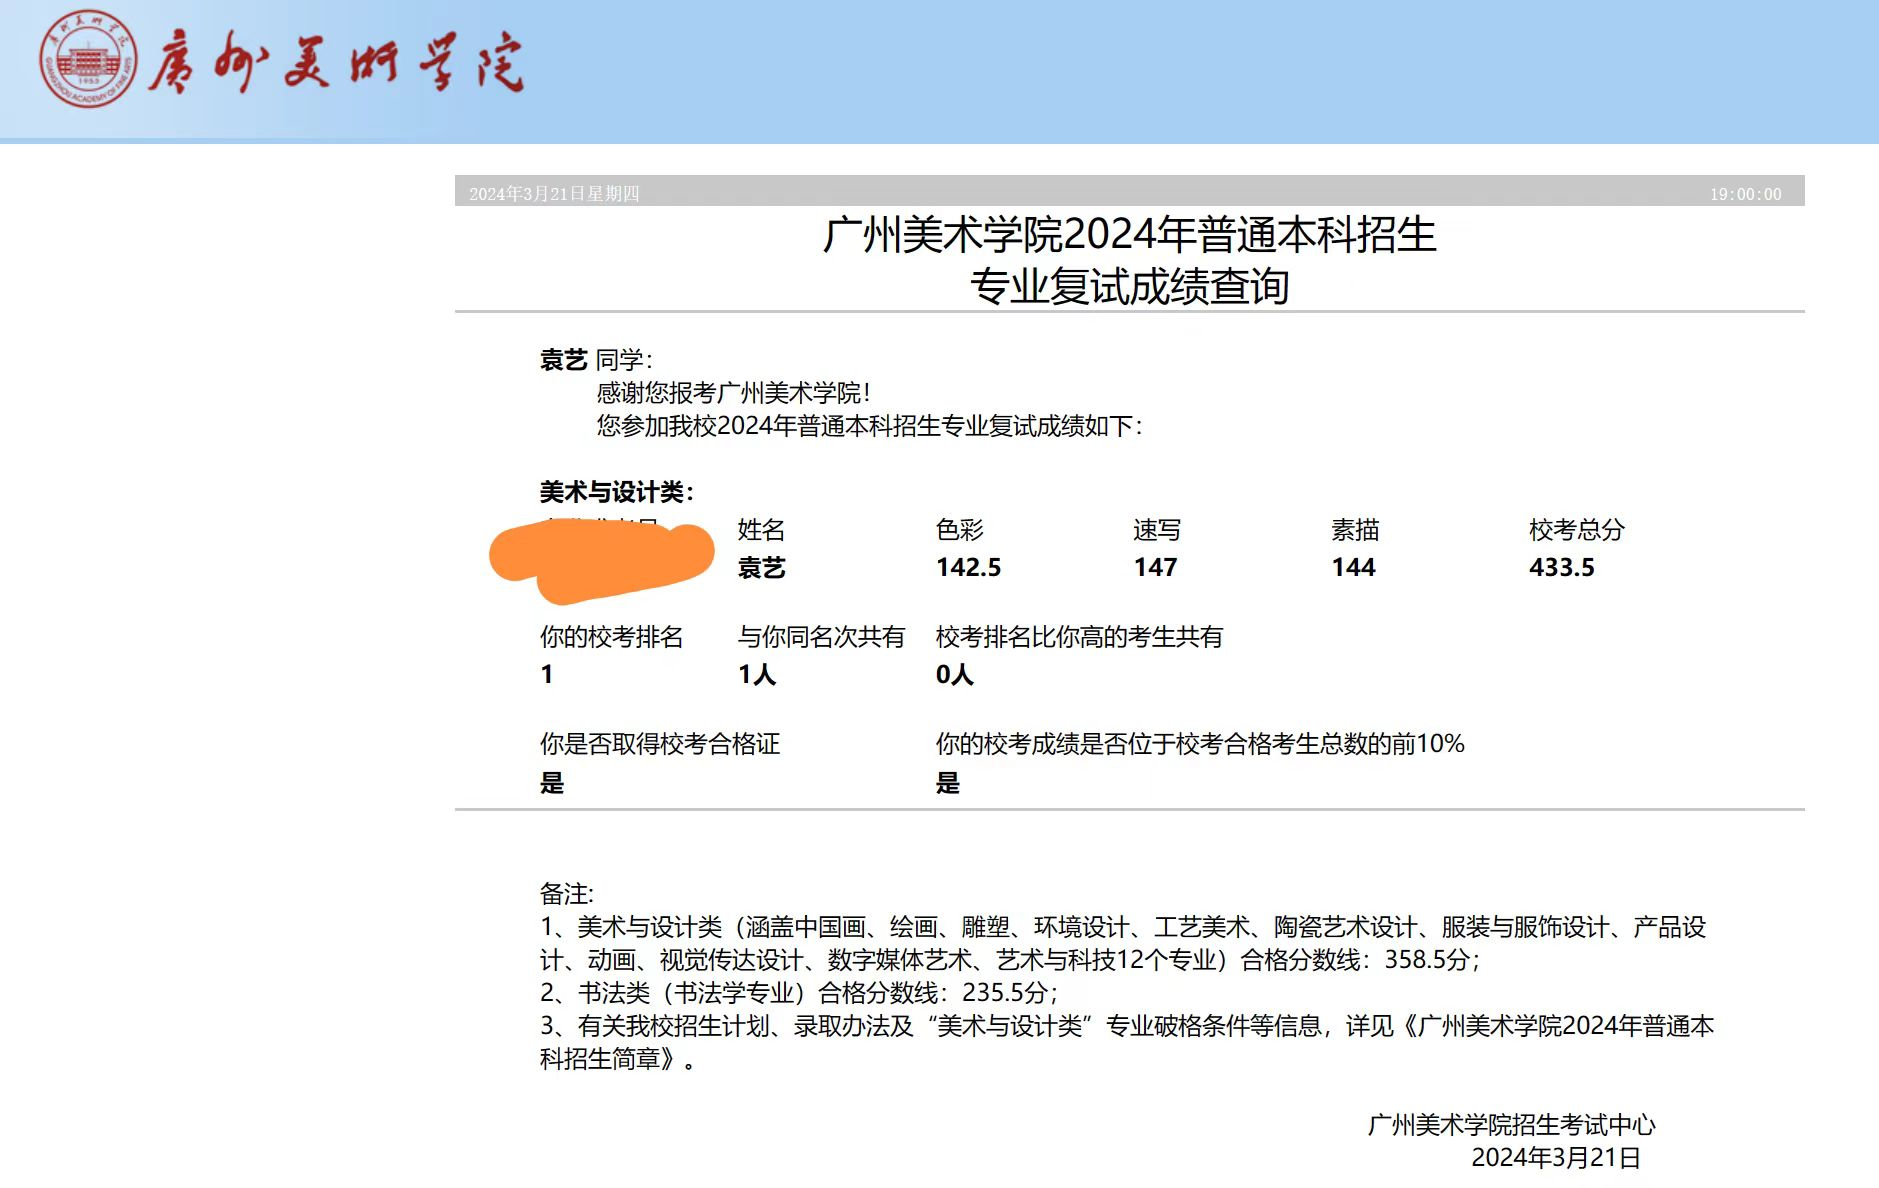Click the 广州美术学院 calligraphy title in header
The height and width of the screenshot is (1188, 1879).
(336, 63)
